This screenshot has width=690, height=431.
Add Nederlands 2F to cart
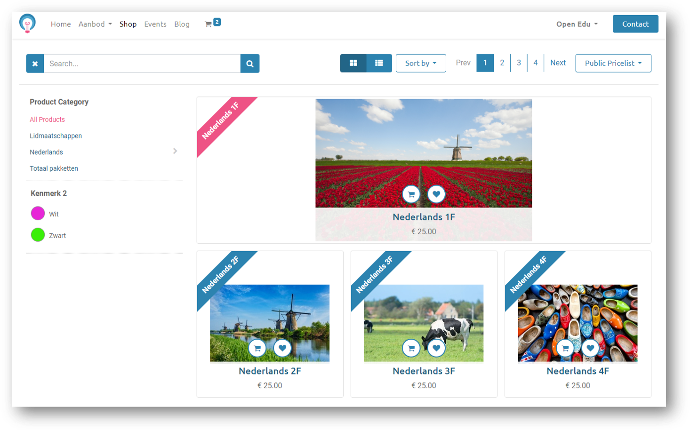click(x=257, y=348)
